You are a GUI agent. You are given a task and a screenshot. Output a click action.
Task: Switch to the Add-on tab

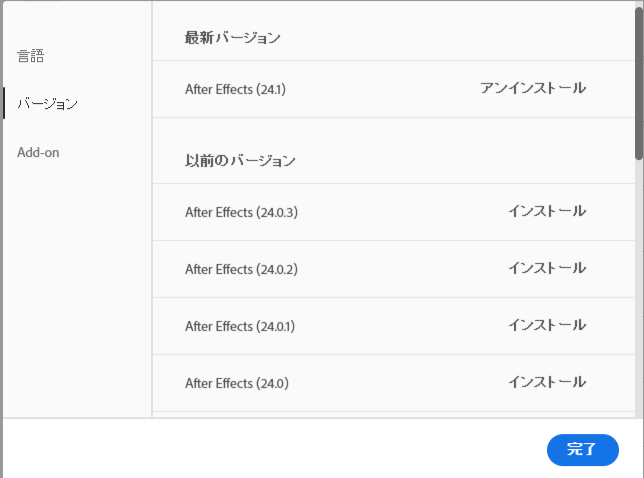click(x=38, y=152)
